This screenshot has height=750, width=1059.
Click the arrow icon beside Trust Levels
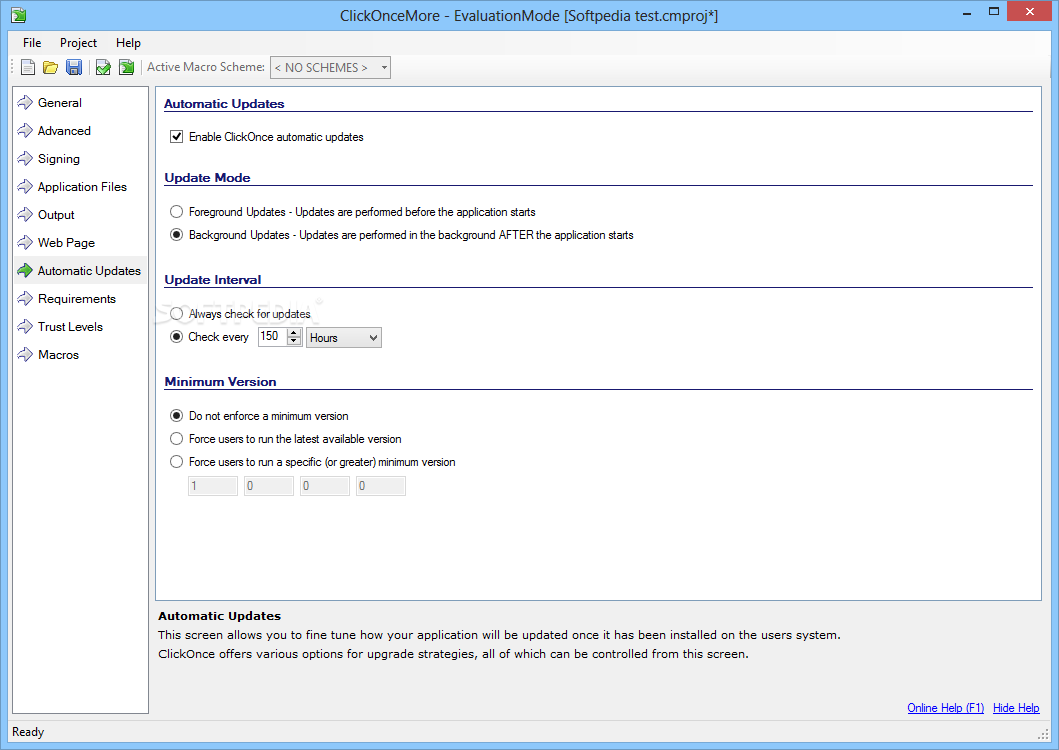coord(25,326)
